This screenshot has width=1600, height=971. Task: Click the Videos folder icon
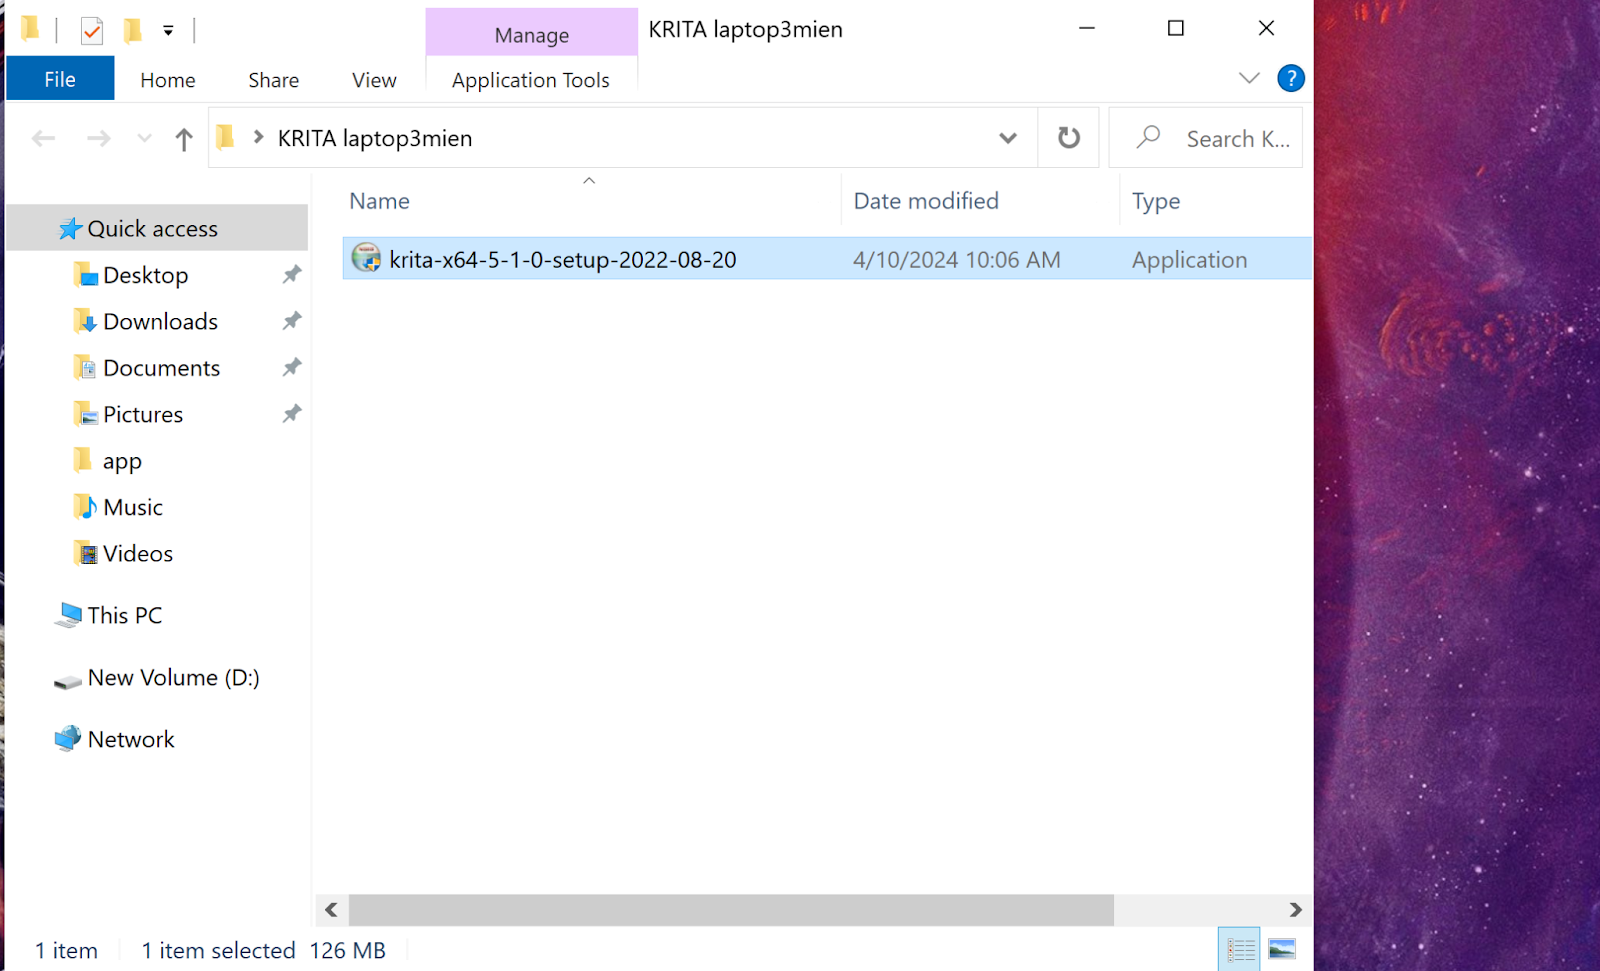(85, 552)
